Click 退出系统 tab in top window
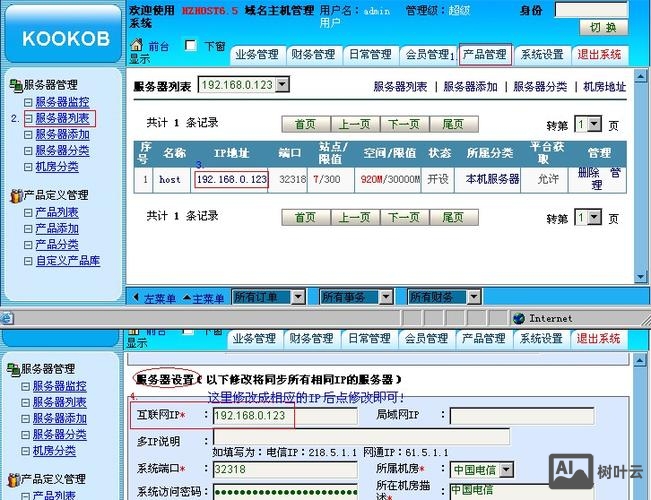The height and width of the screenshot is (500, 651). pos(599,55)
